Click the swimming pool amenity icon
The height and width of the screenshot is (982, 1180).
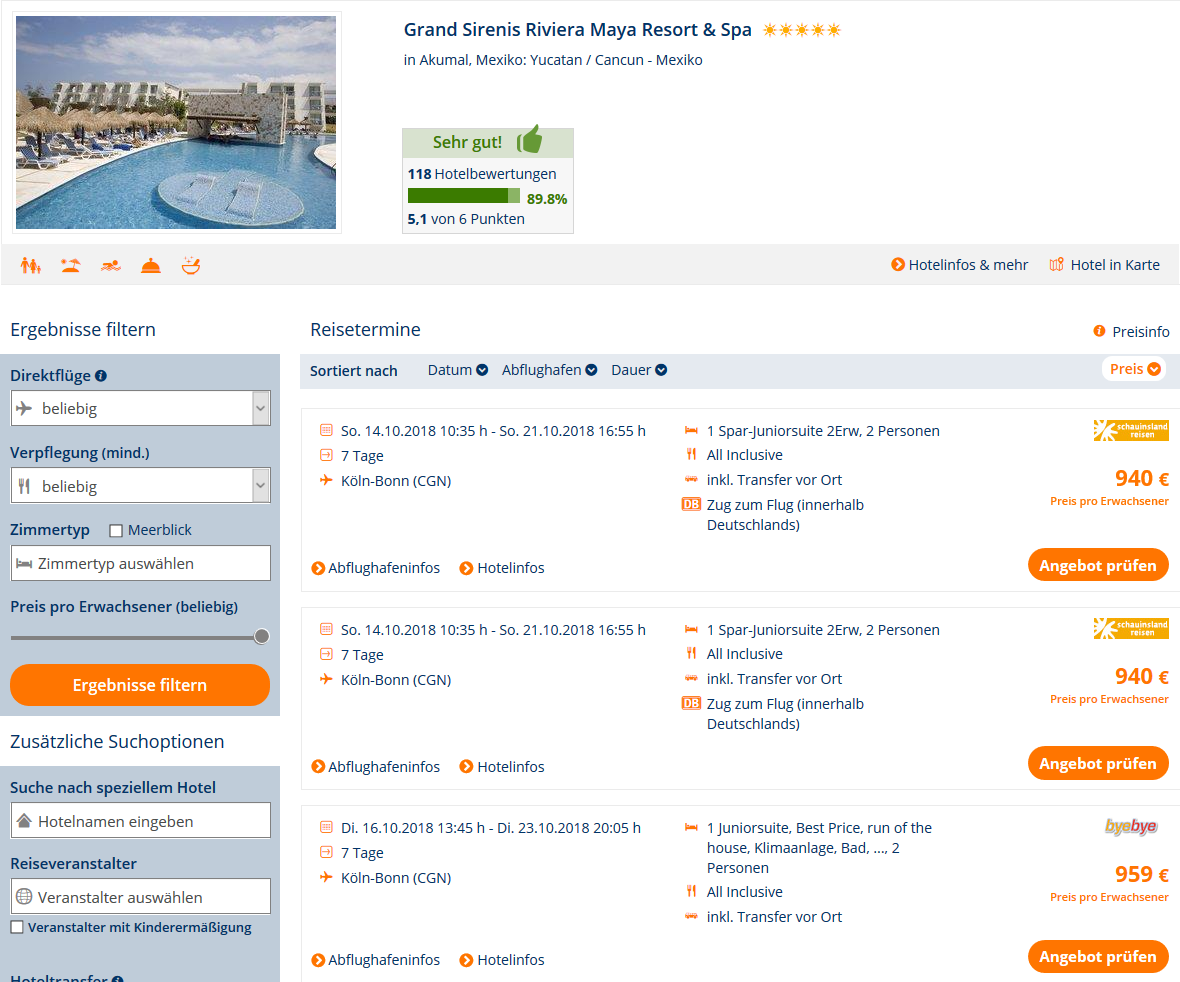(x=111, y=265)
